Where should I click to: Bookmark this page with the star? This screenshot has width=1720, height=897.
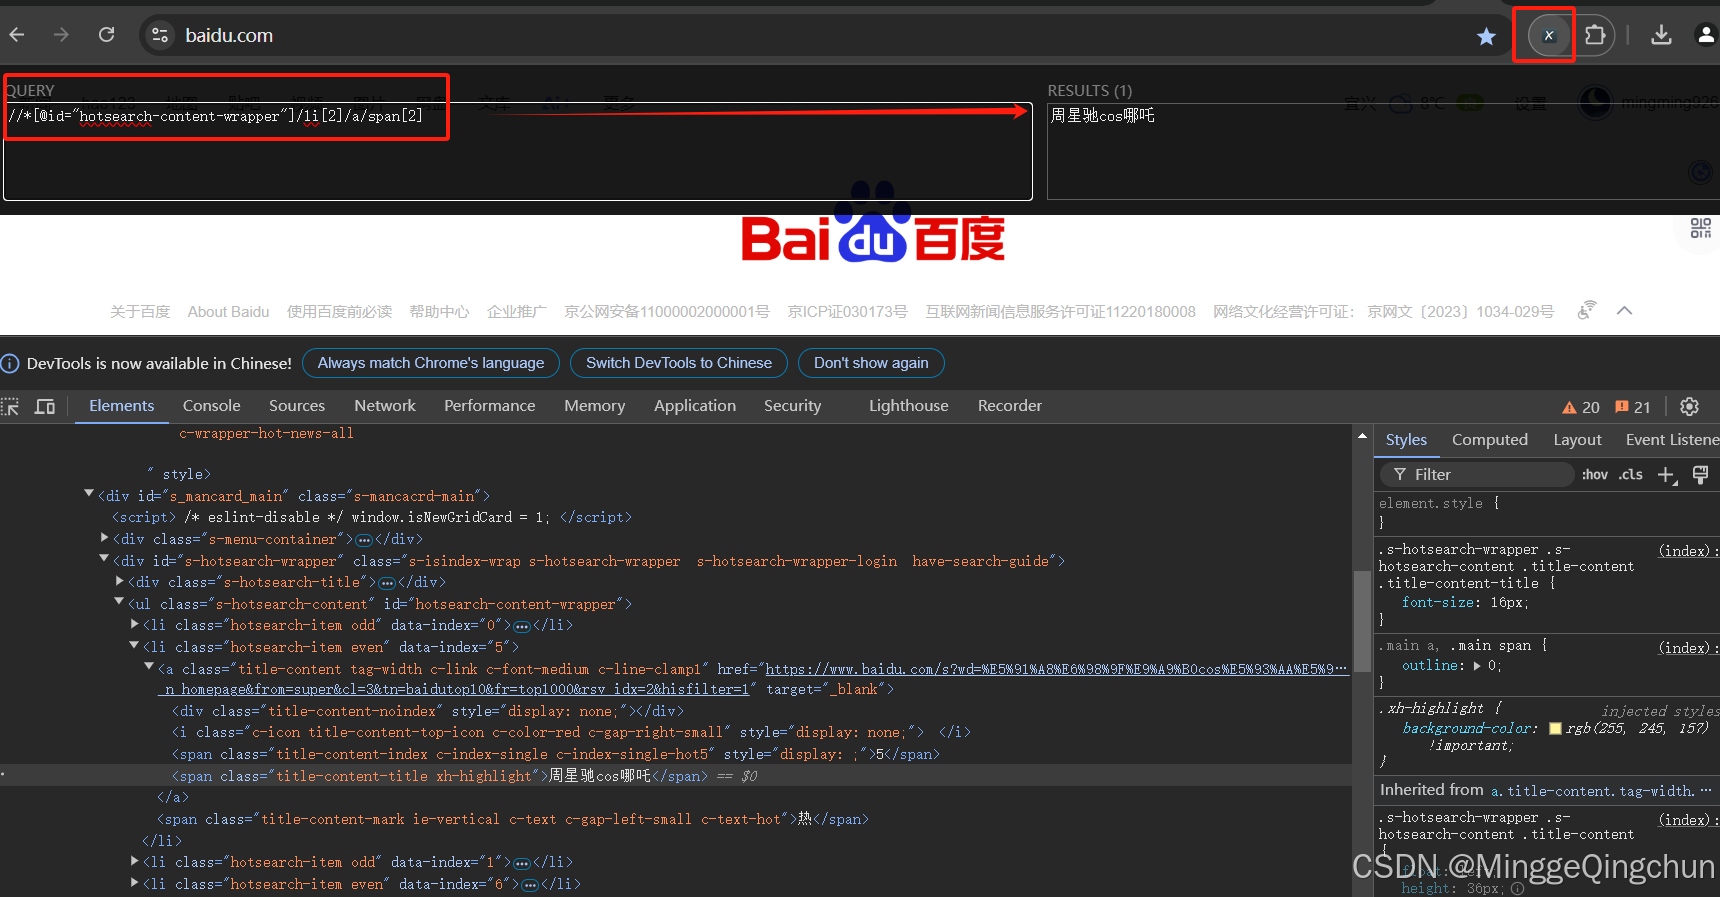click(x=1486, y=36)
